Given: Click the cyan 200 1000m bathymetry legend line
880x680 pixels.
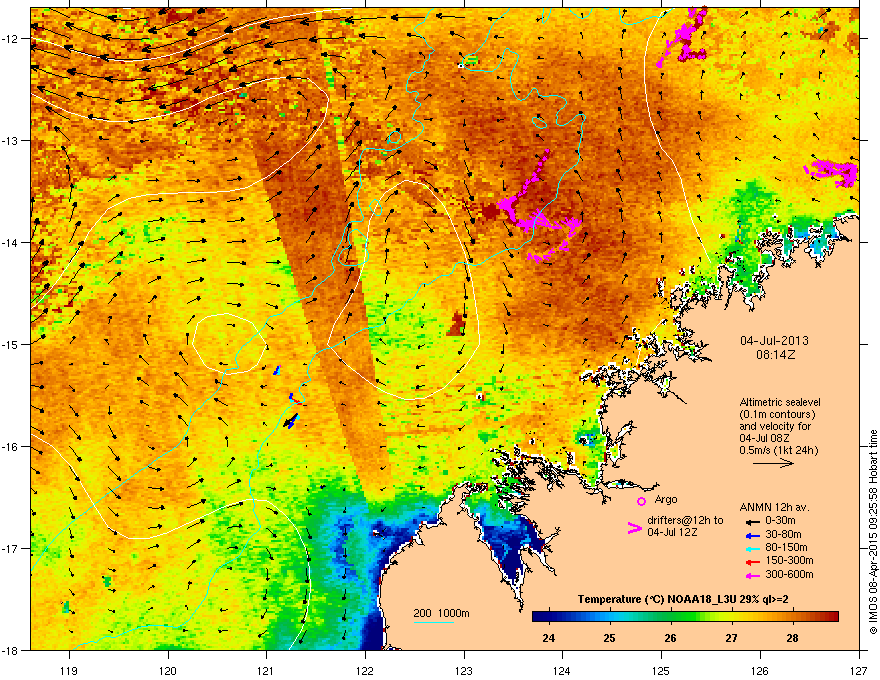Looking at the screenshot, I should click(x=433, y=623).
